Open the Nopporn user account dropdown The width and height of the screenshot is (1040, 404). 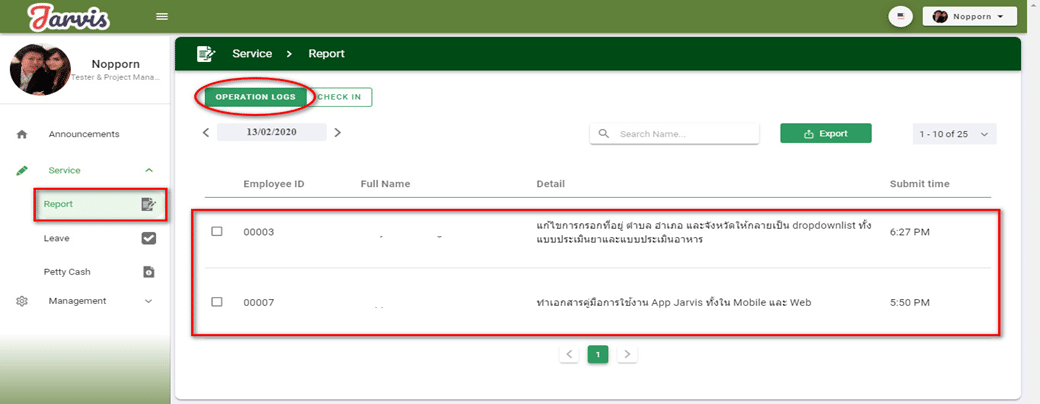click(x=968, y=16)
